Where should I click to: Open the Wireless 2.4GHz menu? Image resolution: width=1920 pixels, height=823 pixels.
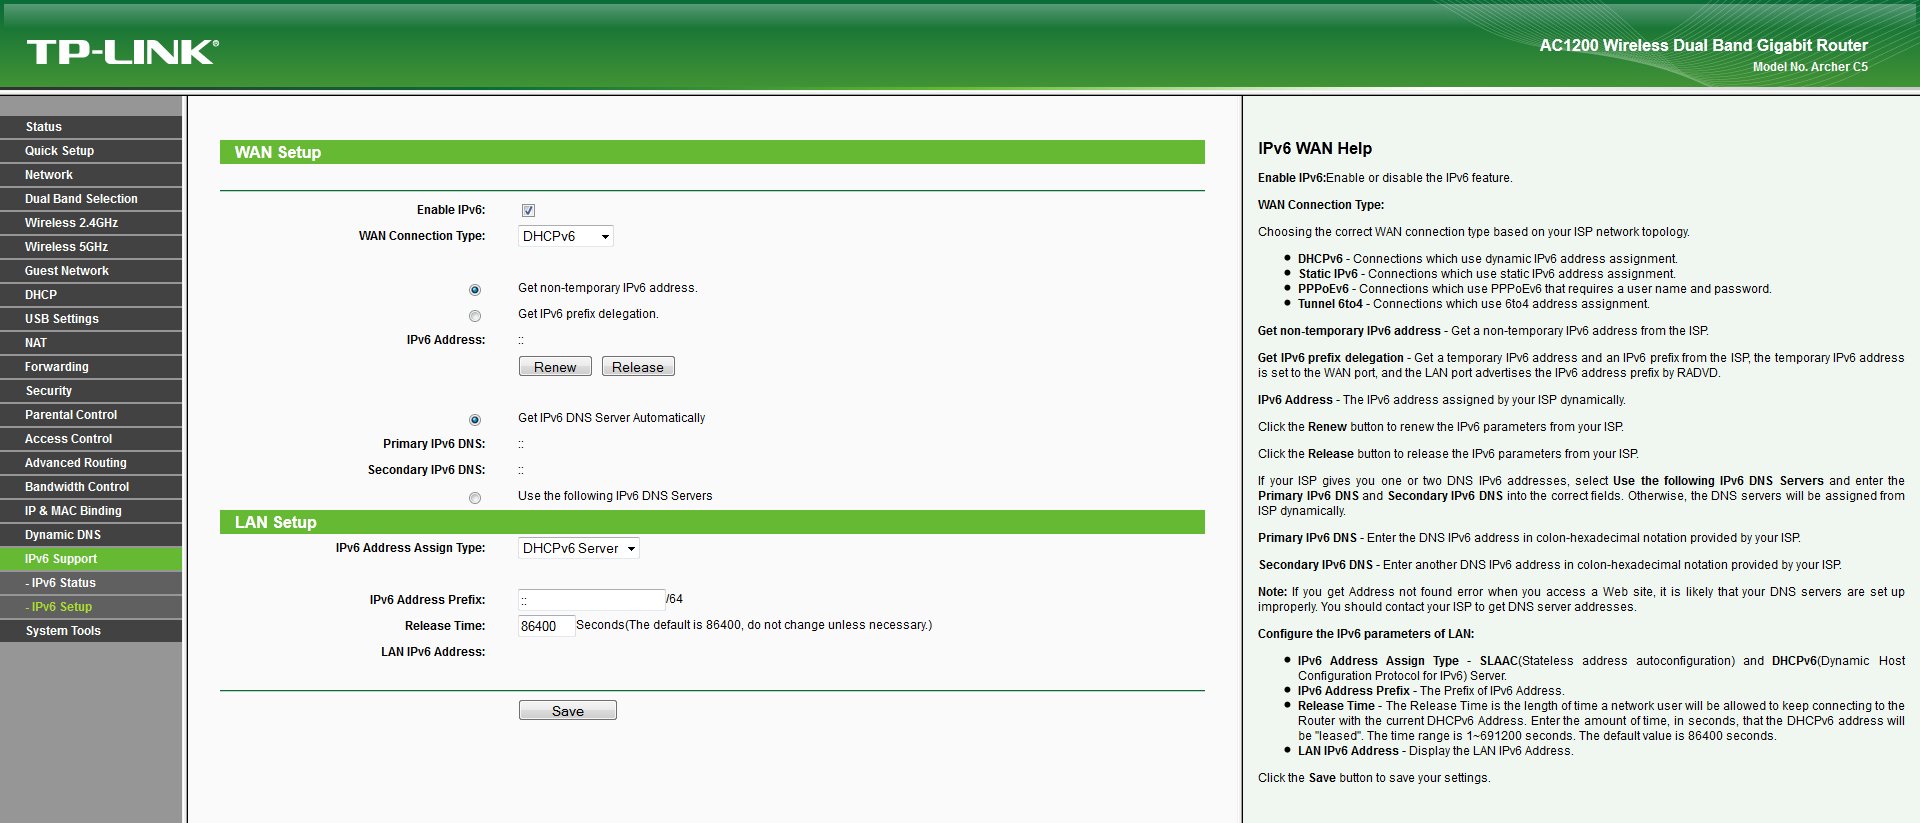click(91, 223)
